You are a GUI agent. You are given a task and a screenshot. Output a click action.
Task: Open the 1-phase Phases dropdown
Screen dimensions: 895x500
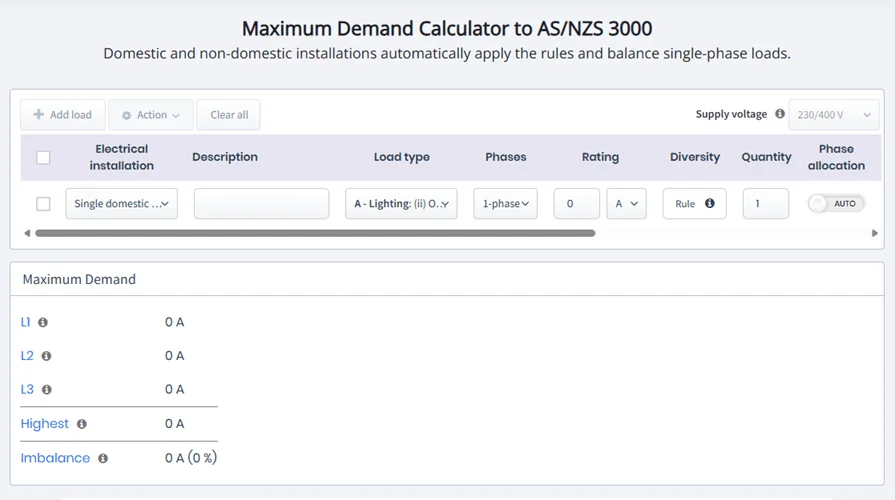[x=505, y=204]
